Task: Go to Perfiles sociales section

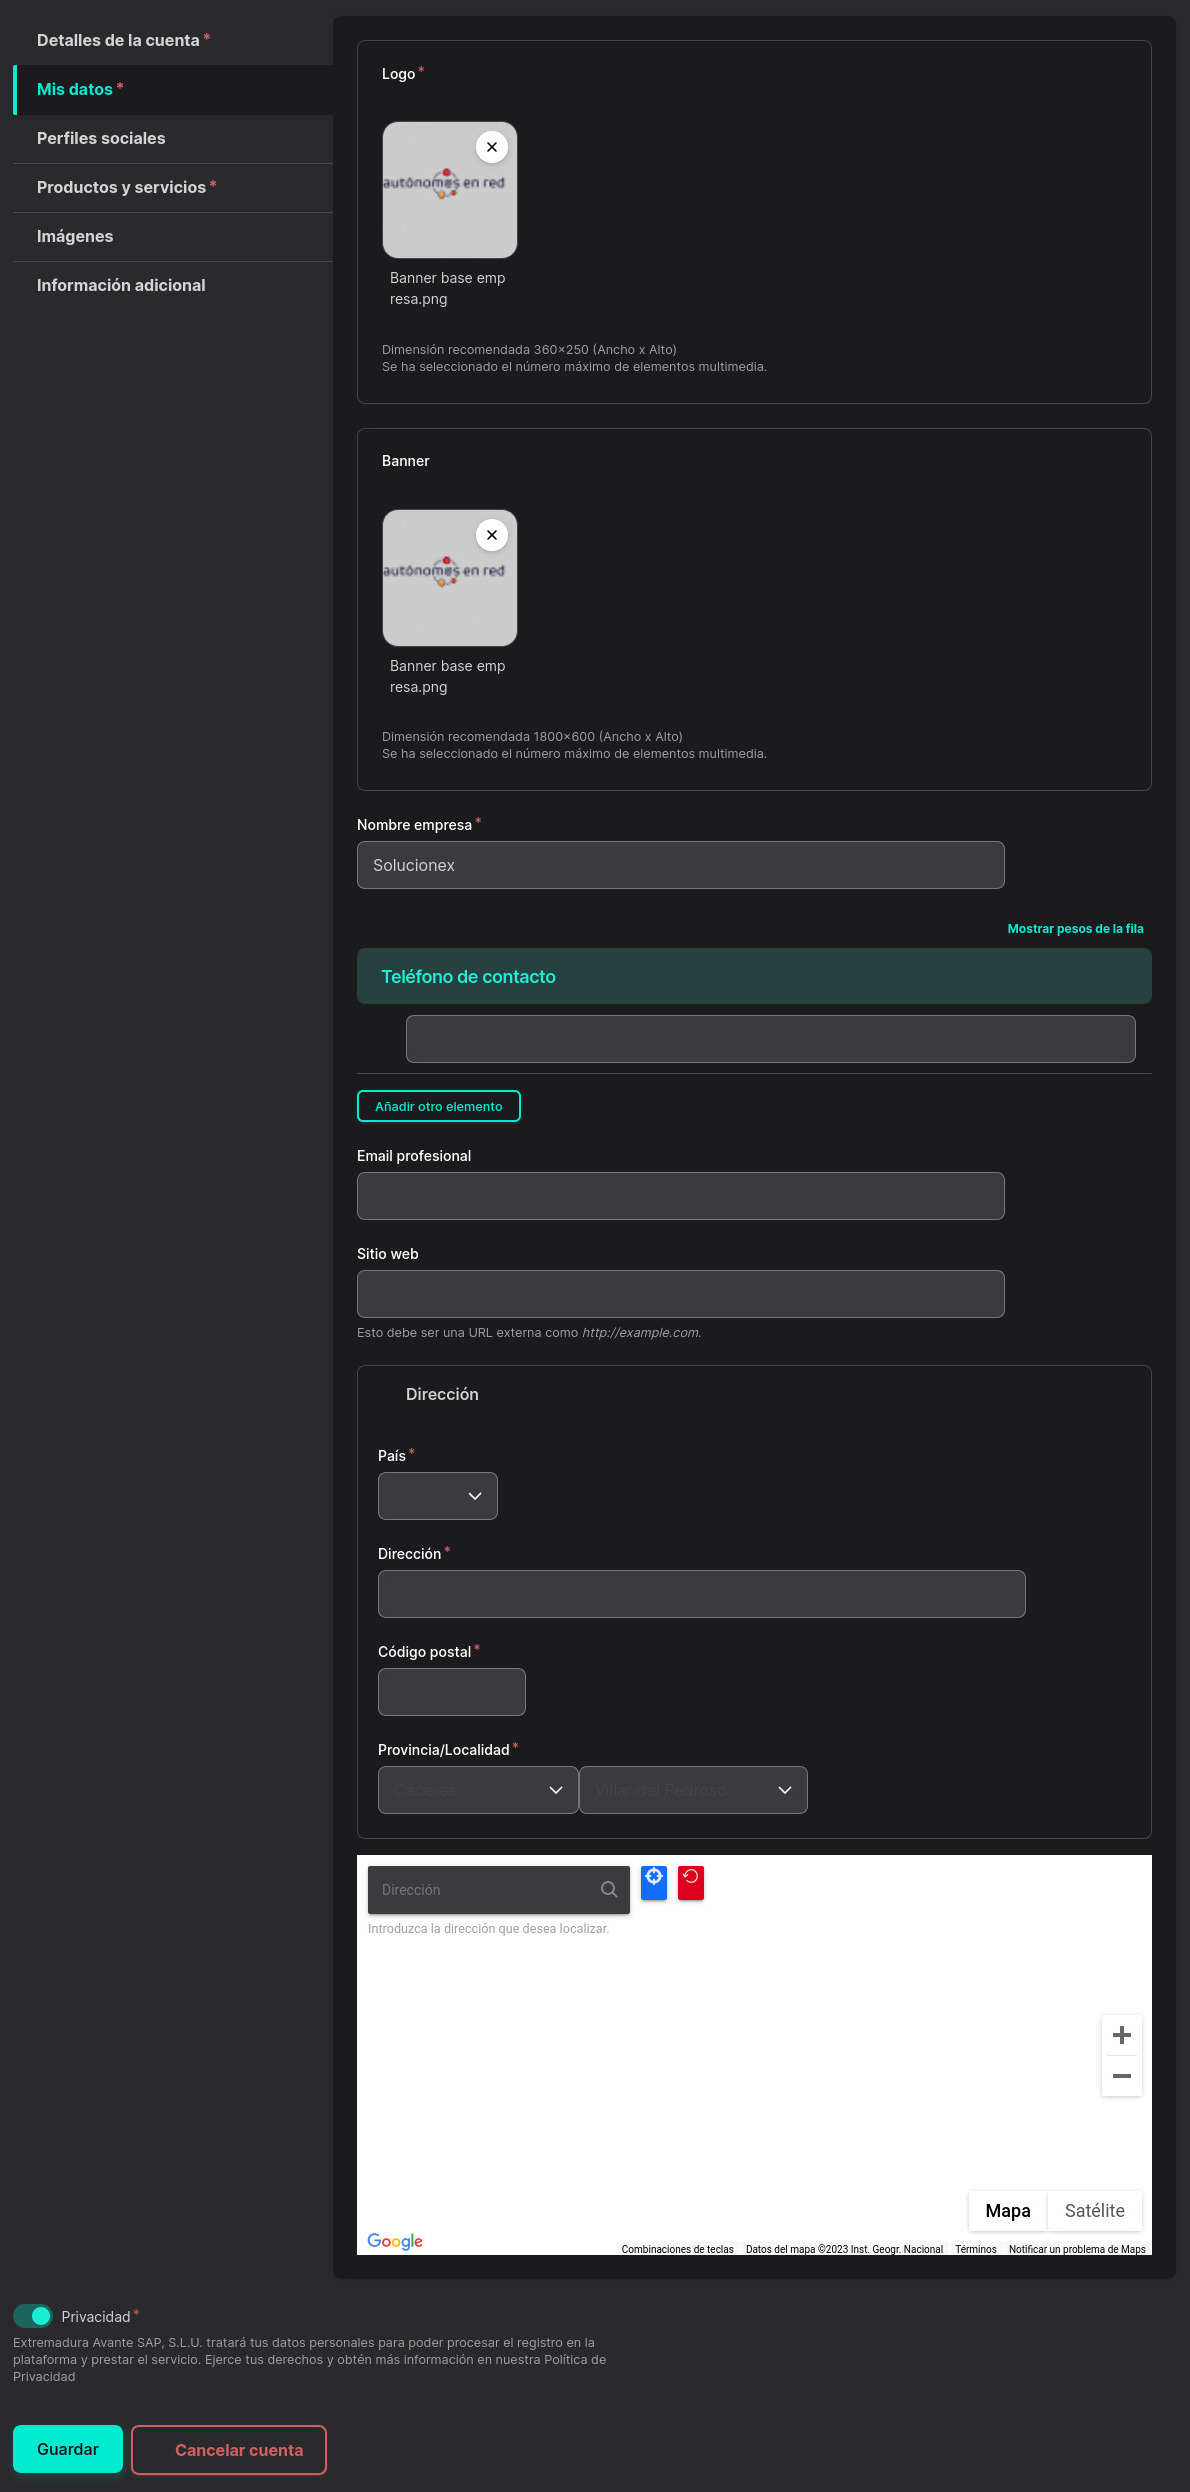Action: [101, 138]
